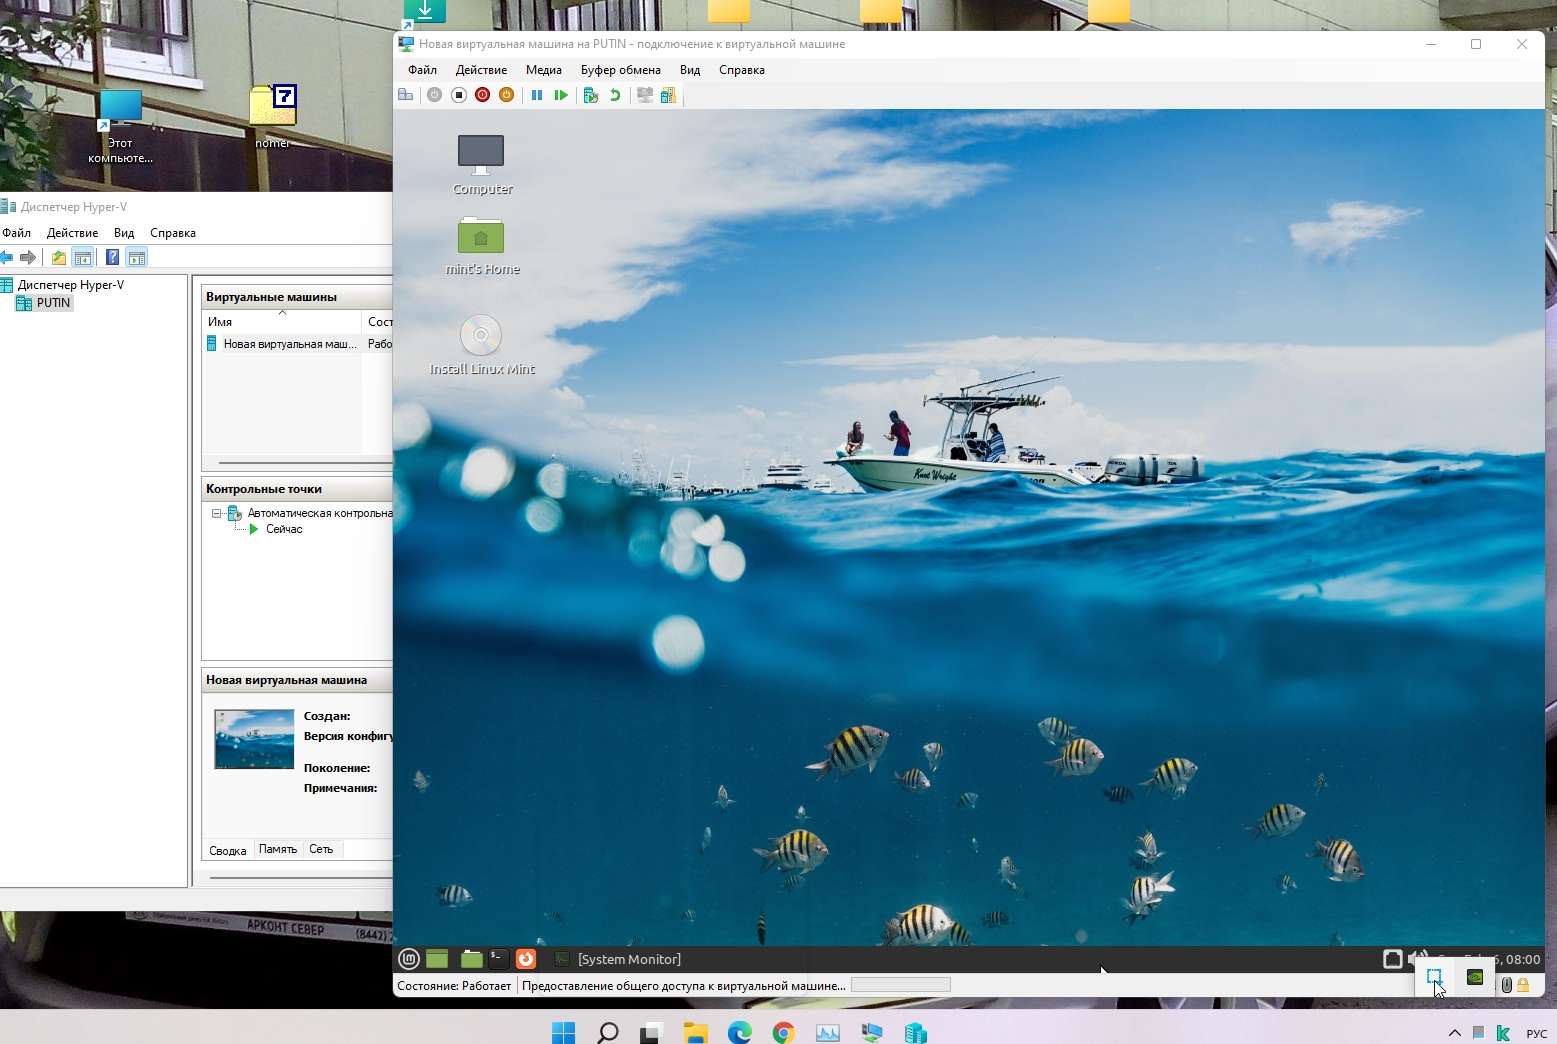Click the virtual machine preview thumbnail
Image resolution: width=1557 pixels, height=1044 pixels.
254,739
